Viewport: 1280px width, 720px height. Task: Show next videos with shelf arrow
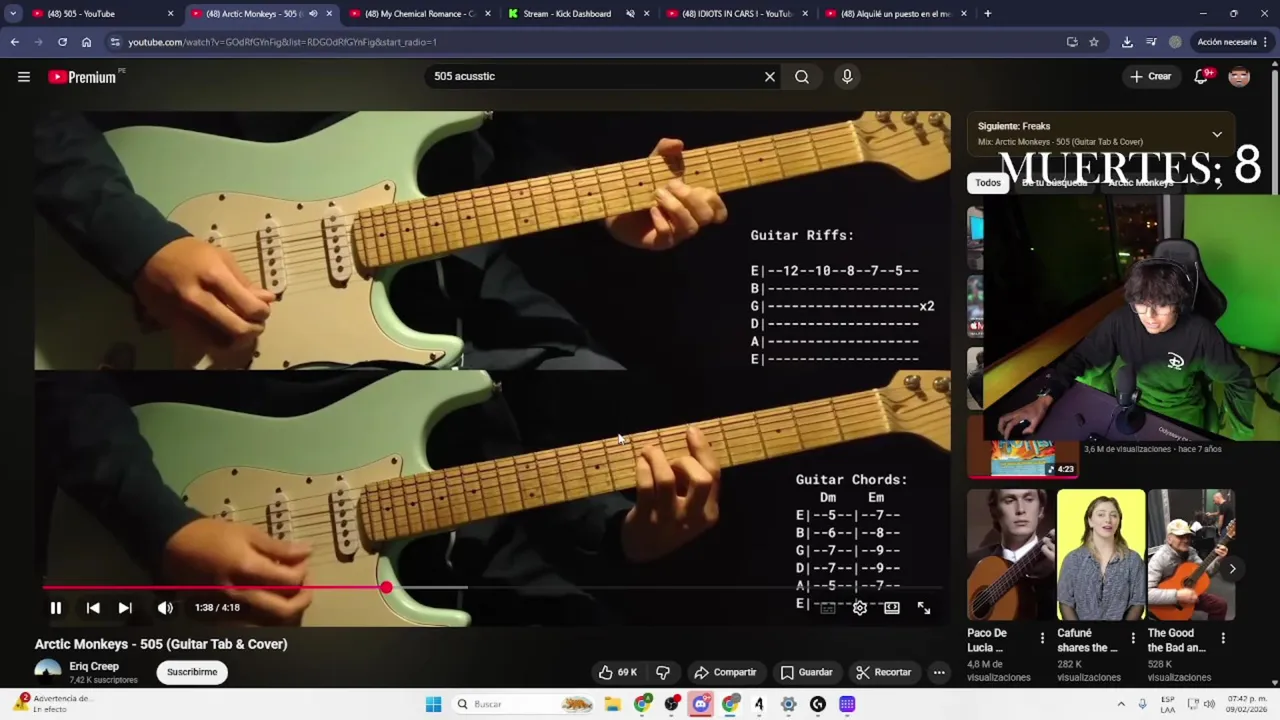click(x=1232, y=569)
